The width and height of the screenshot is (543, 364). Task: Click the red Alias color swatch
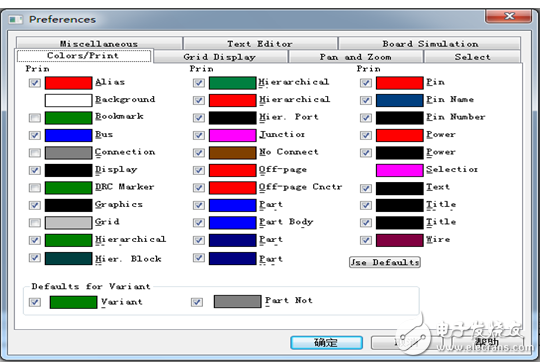click(68, 83)
